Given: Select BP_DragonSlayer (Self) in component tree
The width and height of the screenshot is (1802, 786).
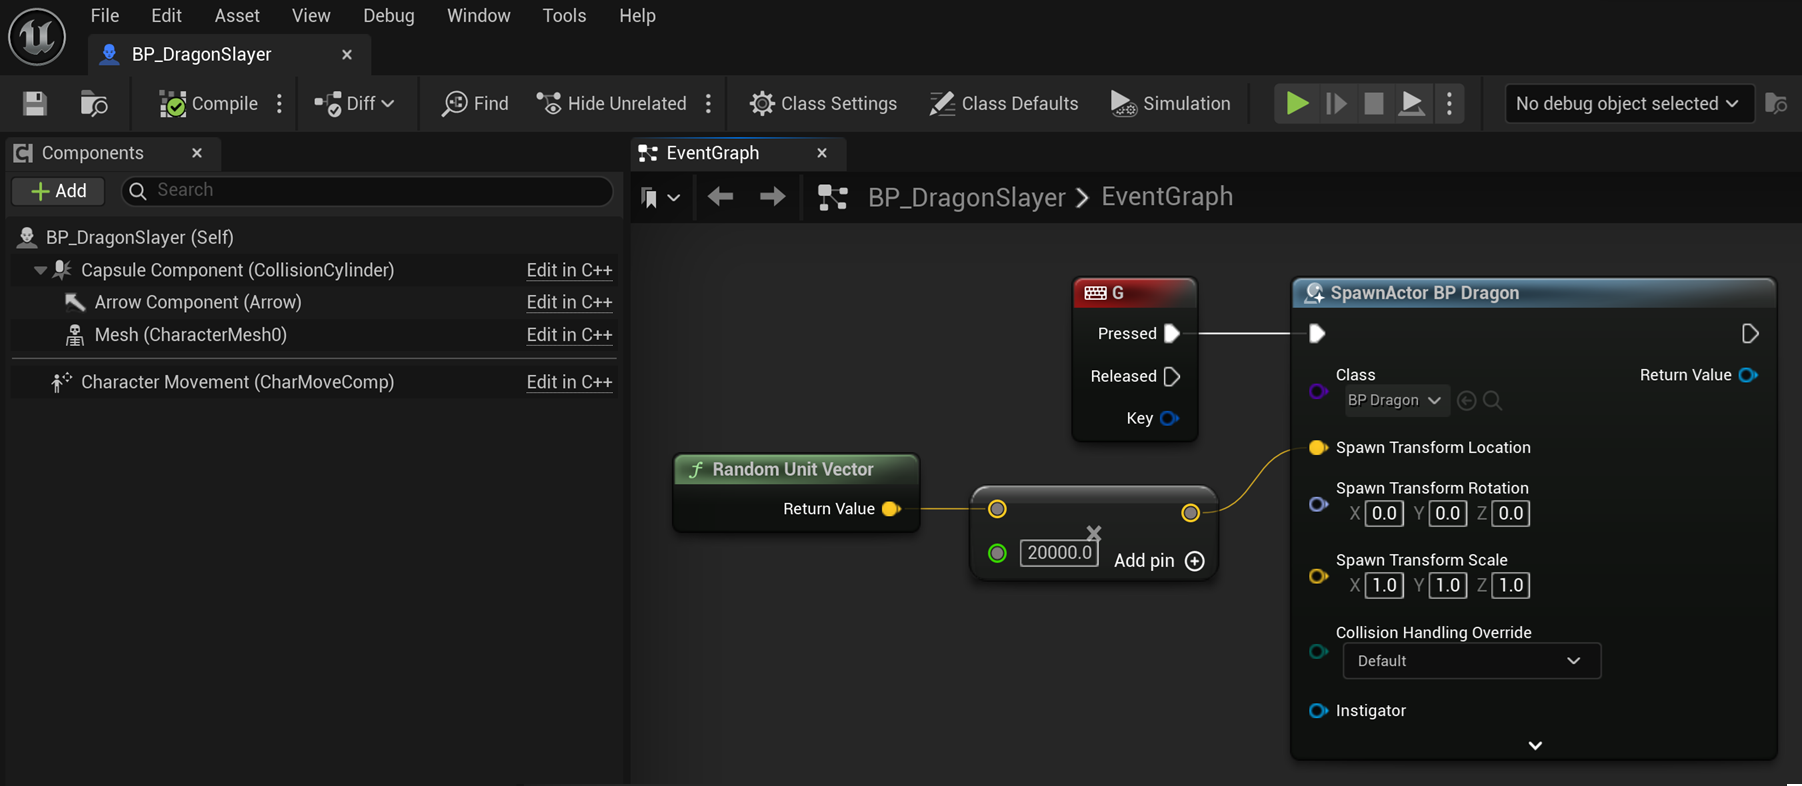Looking at the screenshot, I should pyautogui.click(x=140, y=237).
